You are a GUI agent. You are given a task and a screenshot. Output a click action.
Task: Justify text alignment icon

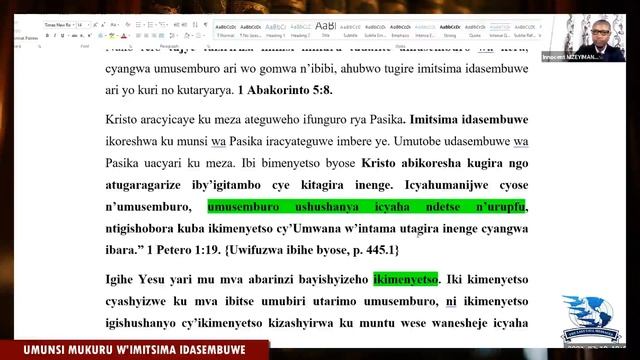pos(162,36)
